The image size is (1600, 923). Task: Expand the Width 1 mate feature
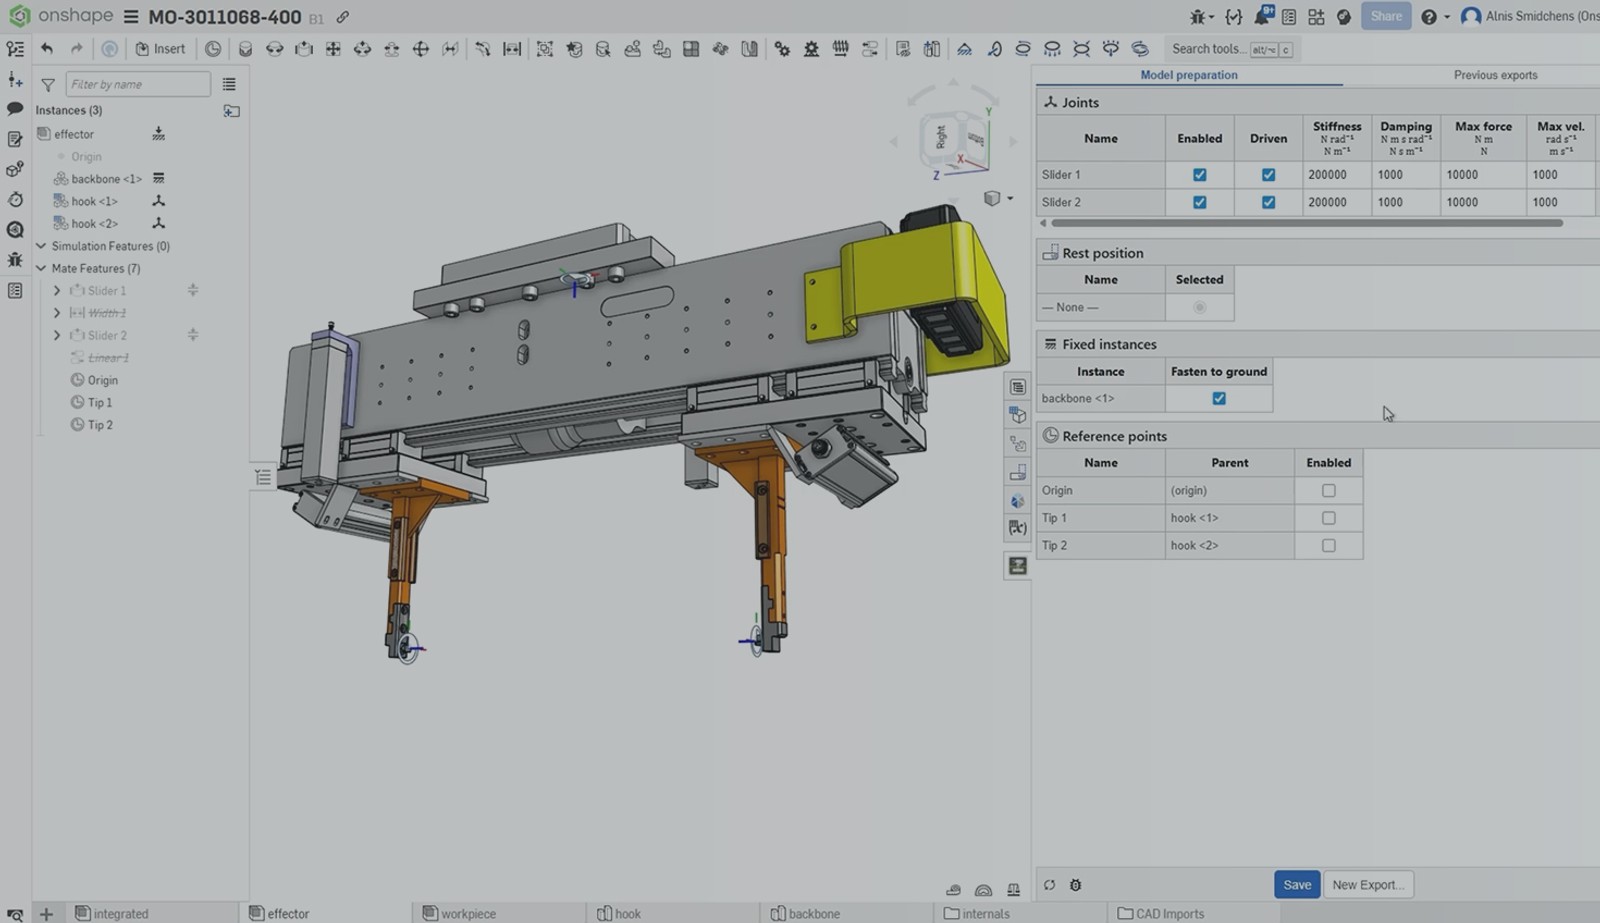[x=57, y=313]
